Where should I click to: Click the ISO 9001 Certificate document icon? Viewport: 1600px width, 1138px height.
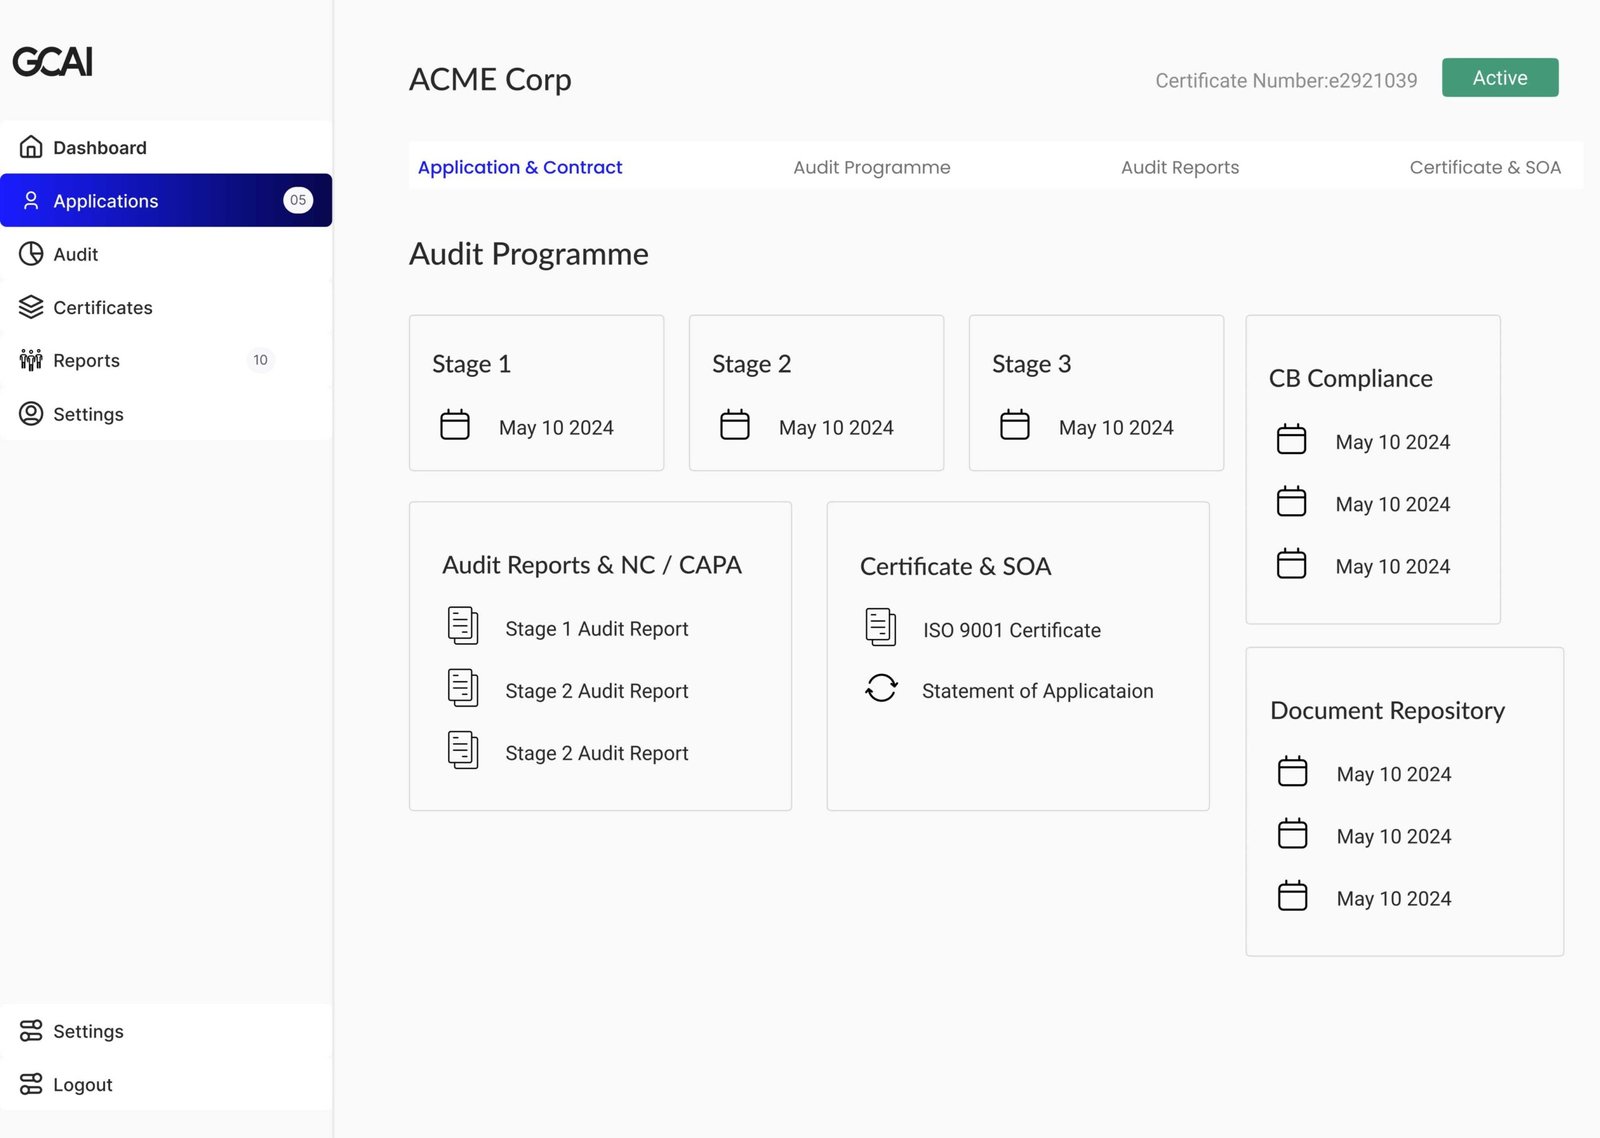(880, 628)
